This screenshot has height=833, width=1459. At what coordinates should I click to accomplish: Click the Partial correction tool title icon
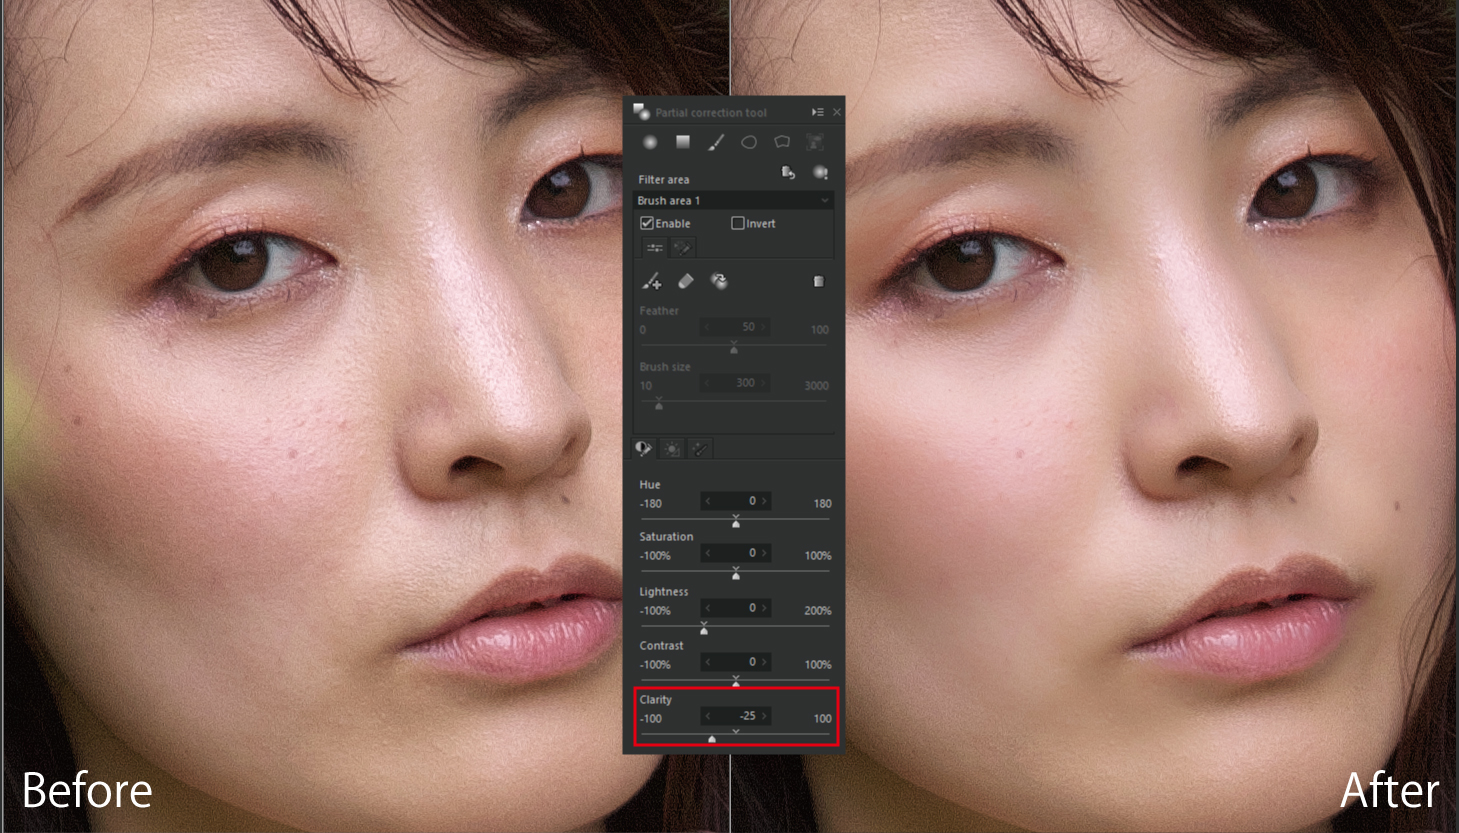tap(642, 111)
